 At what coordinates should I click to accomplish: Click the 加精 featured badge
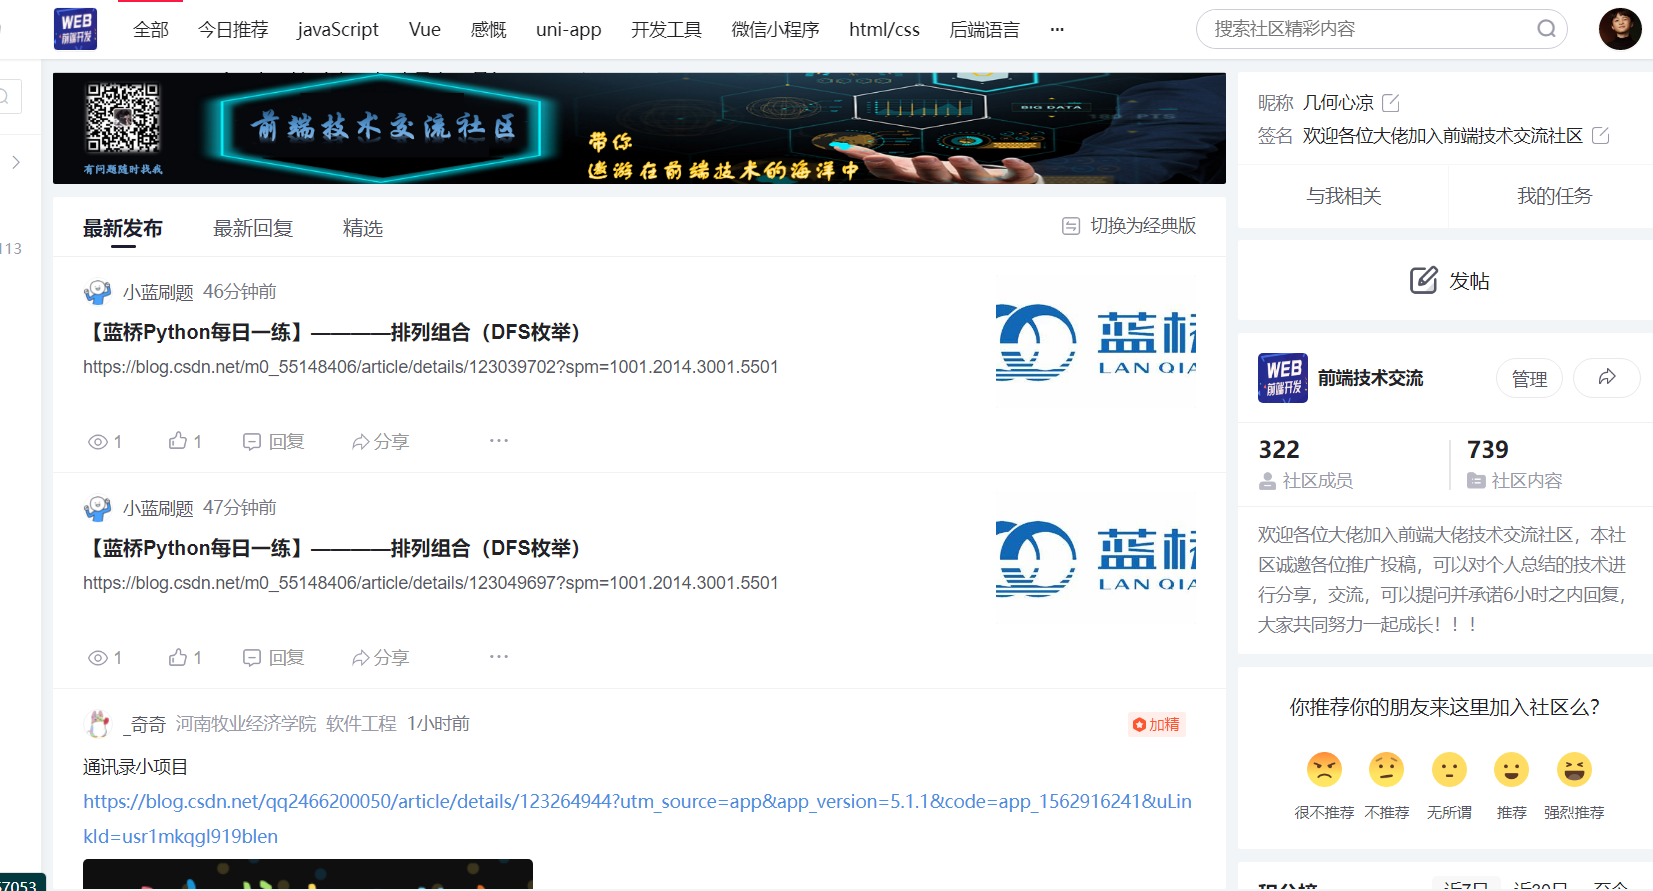coord(1156,724)
